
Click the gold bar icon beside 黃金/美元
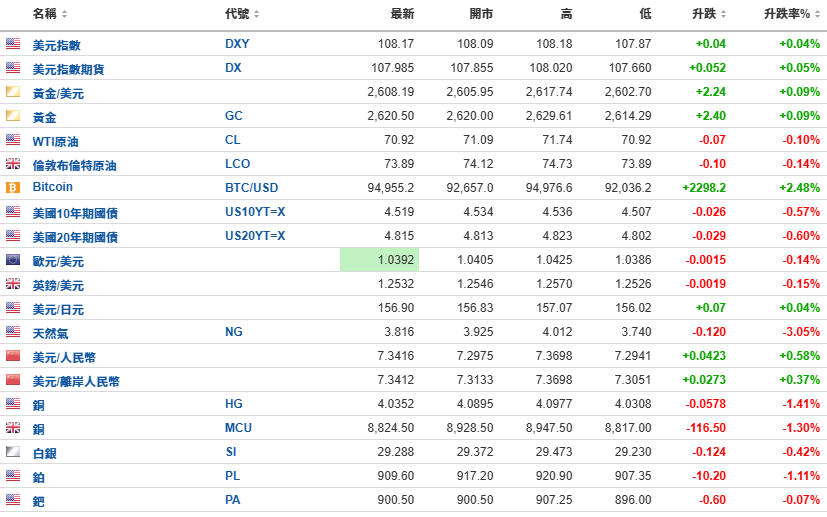13,92
